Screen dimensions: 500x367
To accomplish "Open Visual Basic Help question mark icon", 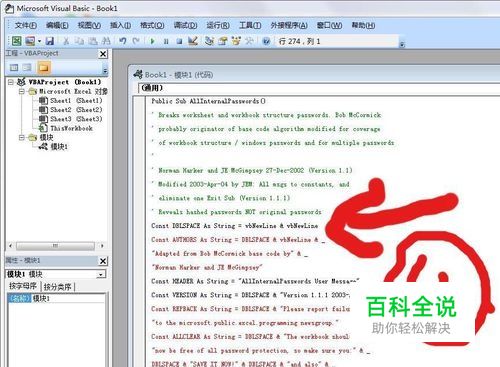I will pos(266,41).
